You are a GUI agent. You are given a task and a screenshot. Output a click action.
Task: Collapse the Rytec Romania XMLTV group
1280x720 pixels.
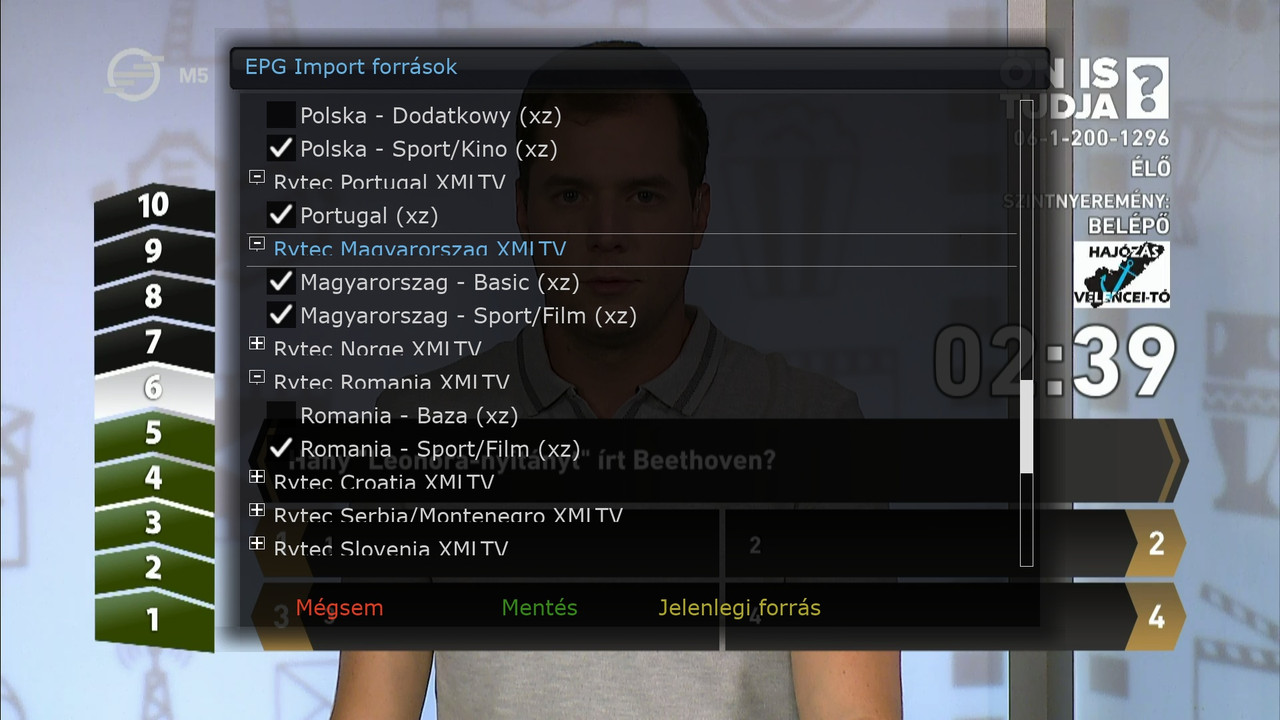click(257, 377)
